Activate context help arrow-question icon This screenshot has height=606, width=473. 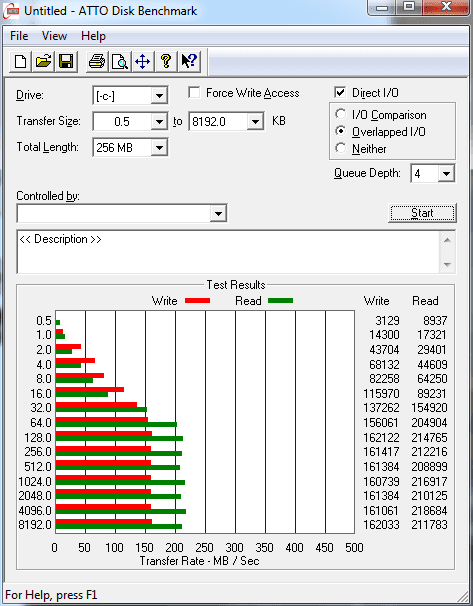point(189,61)
